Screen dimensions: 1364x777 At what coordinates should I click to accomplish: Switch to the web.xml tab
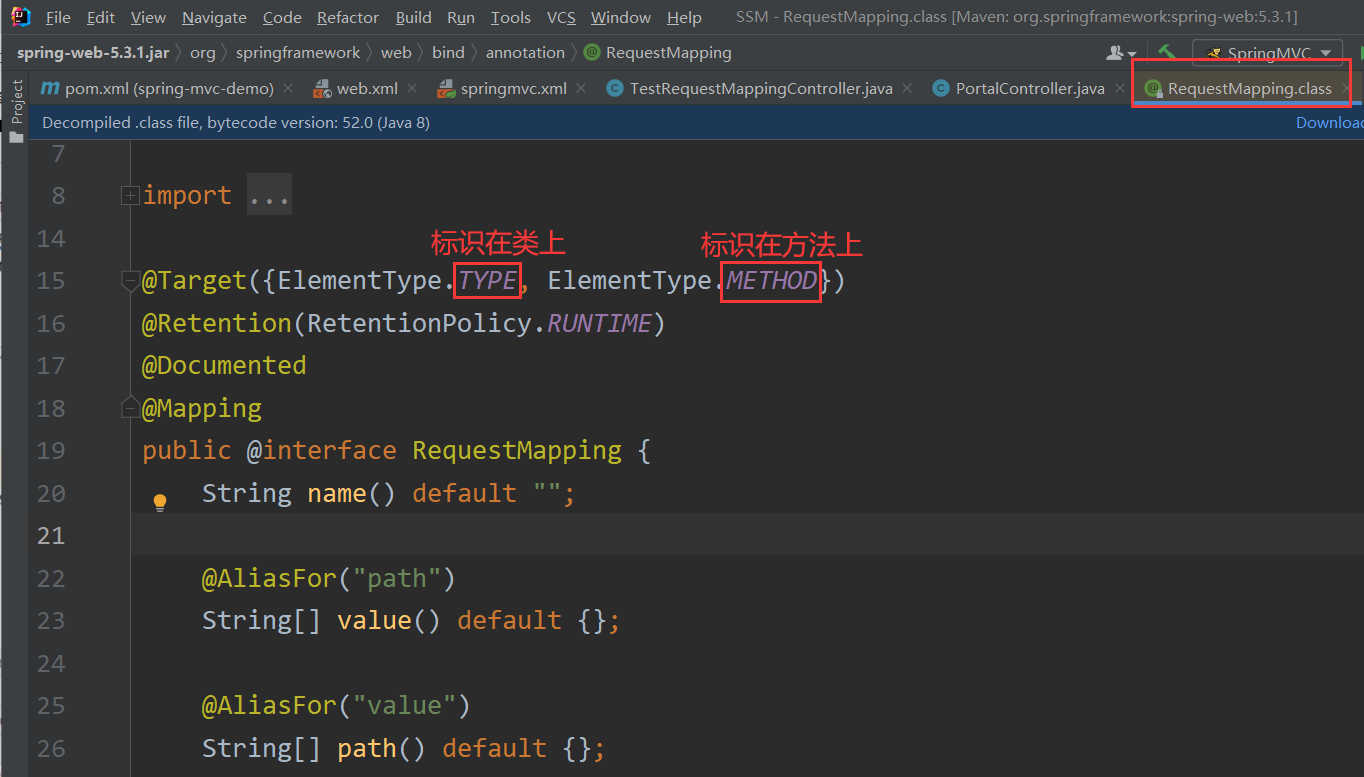(x=366, y=89)
